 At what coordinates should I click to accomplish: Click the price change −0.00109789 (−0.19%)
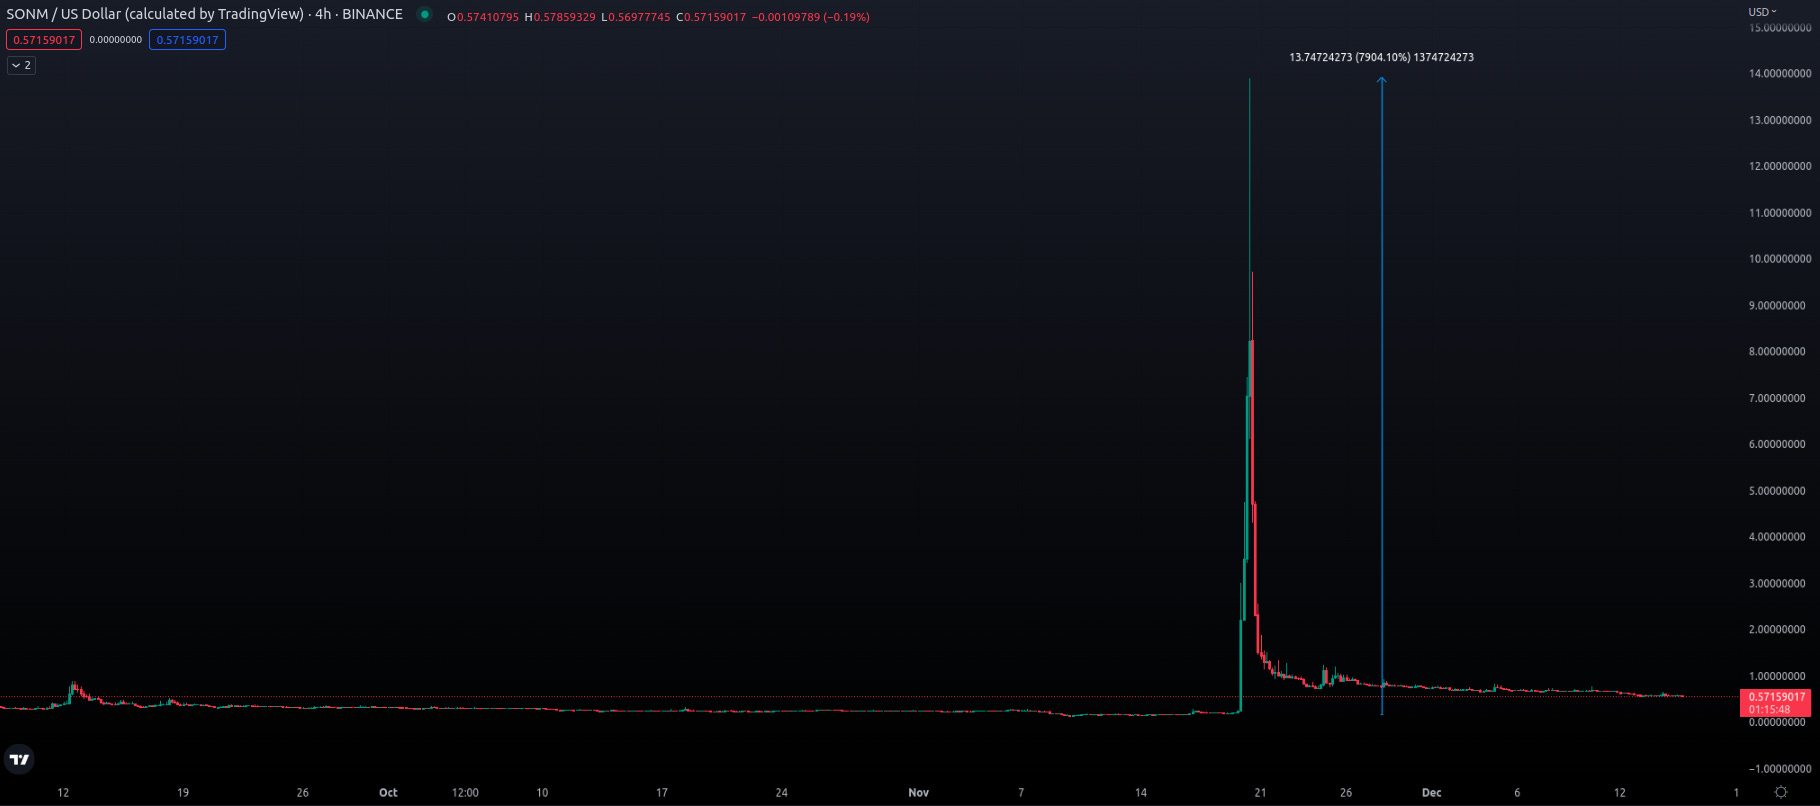(x=810, y=17)
